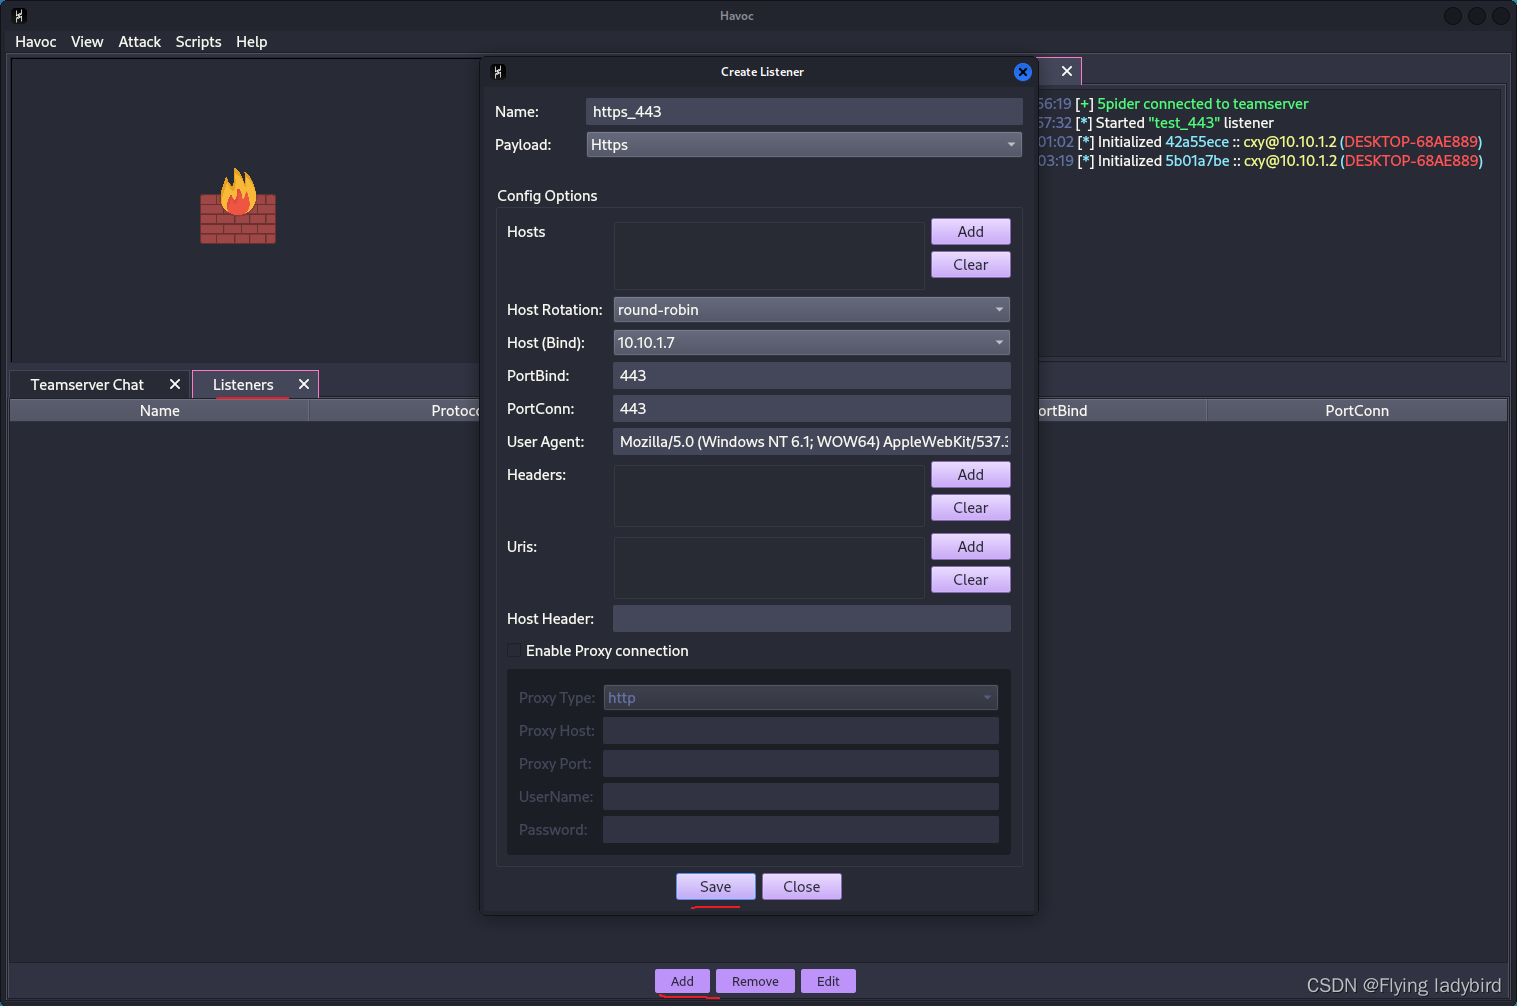Open the Help menu
Viewport: 1517px width, 1006px height.
[x=252, y=42]
